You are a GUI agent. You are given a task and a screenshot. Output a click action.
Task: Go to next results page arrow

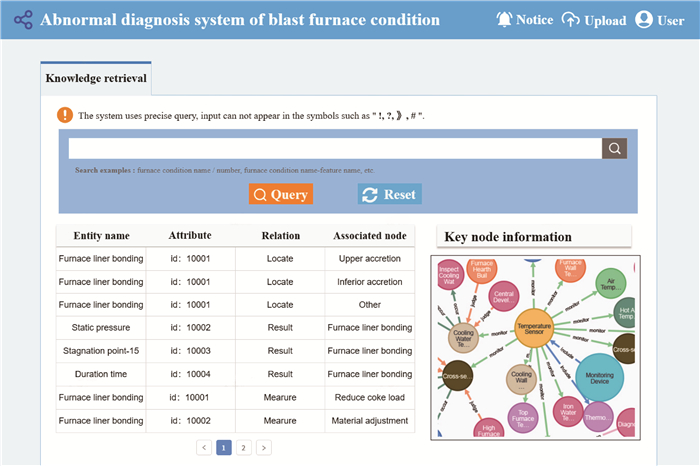(x=264, y=448)
